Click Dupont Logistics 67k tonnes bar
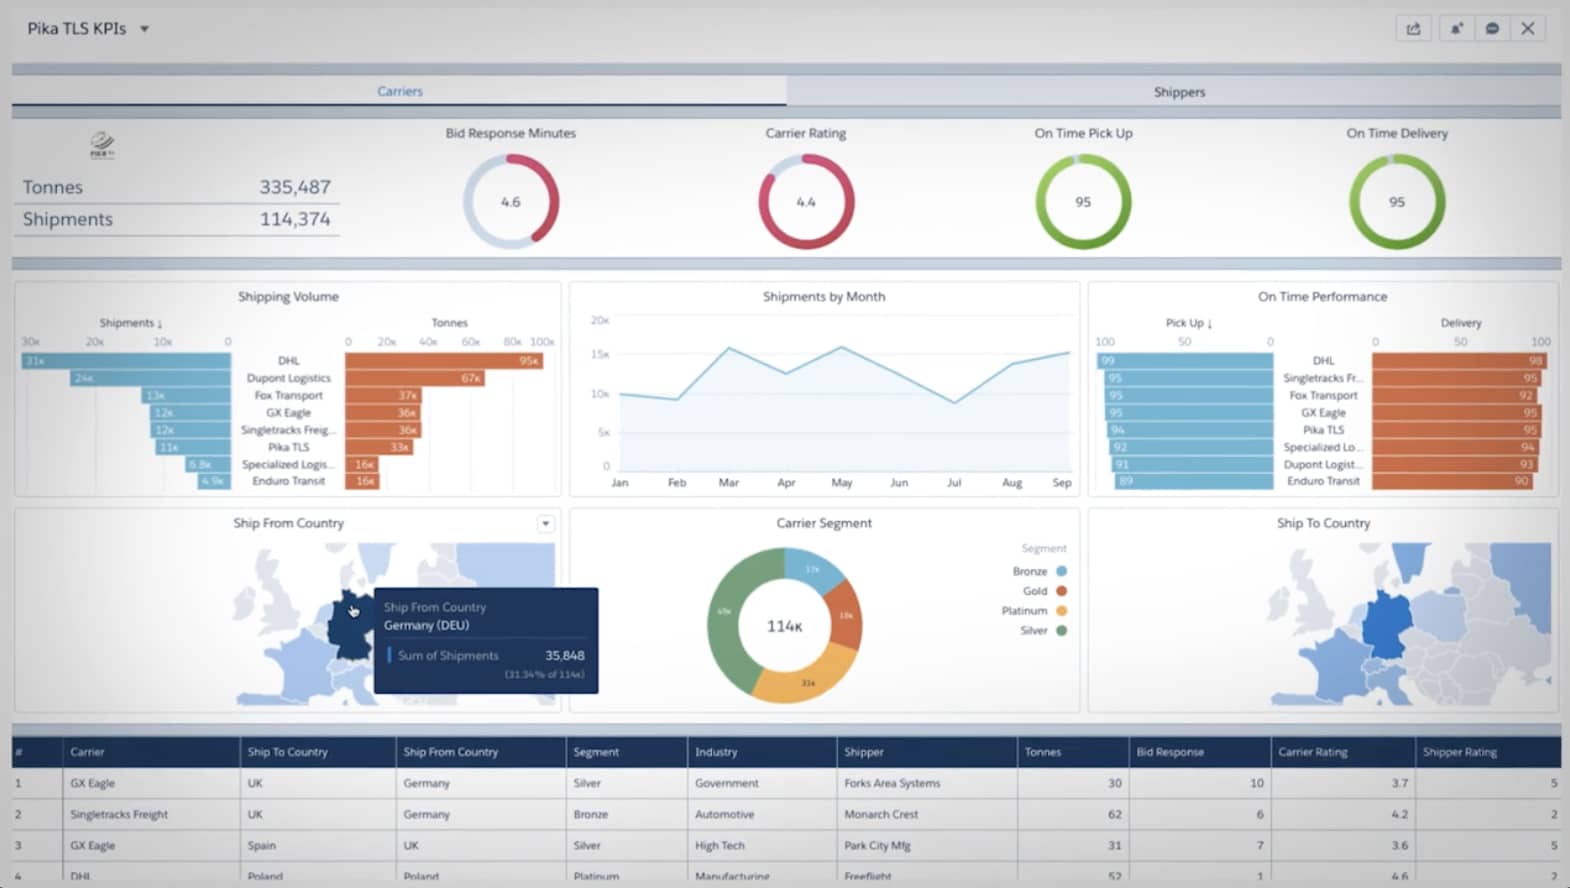Image resolution: width=1570 pixels, height=888 pixels. pos(415,378)
